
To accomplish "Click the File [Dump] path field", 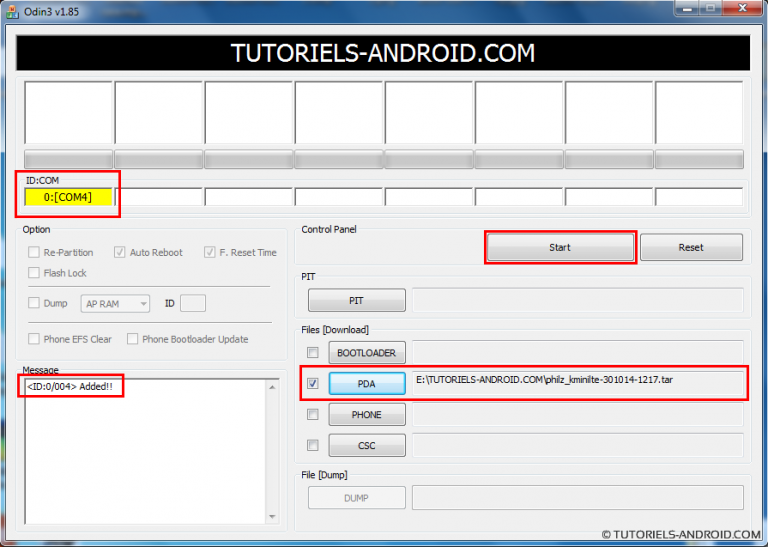I will 578,498.
